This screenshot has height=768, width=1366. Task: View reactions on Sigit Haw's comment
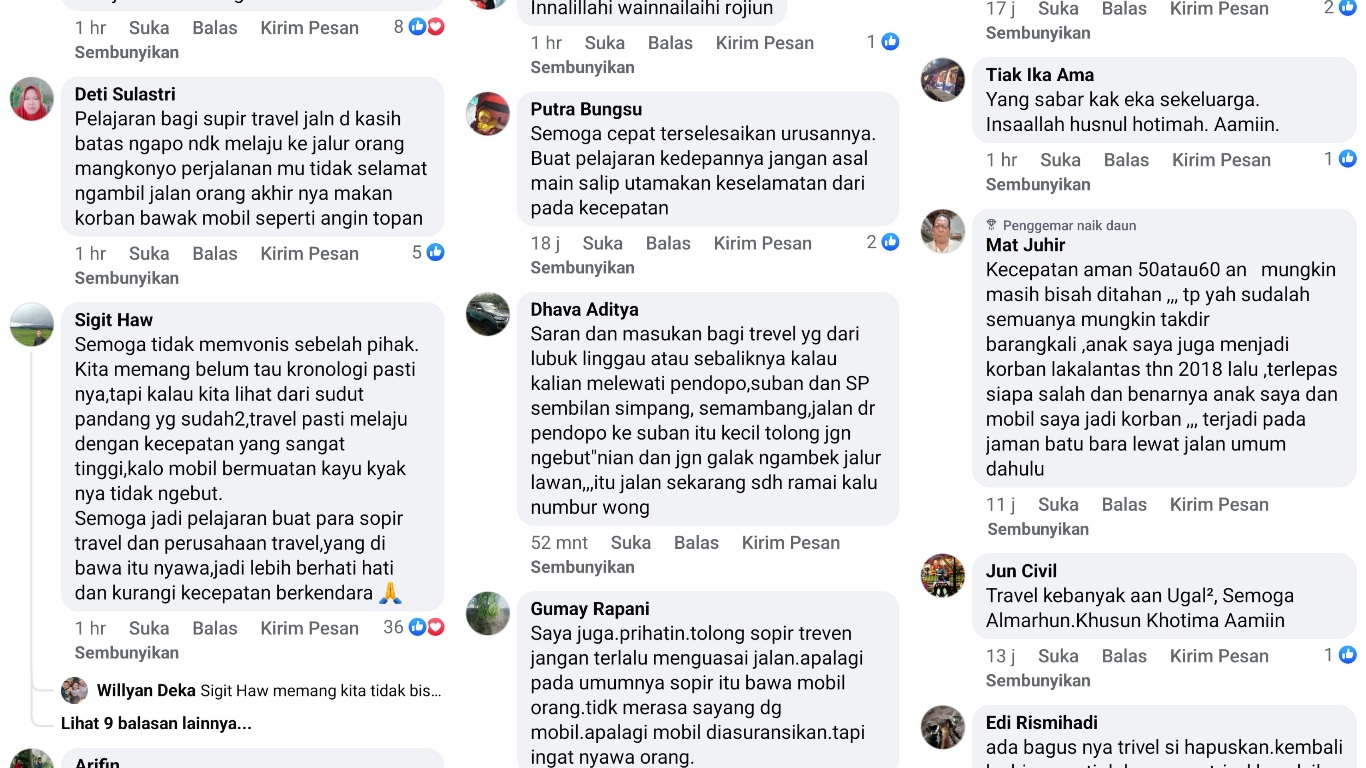(x=427, y=627)
